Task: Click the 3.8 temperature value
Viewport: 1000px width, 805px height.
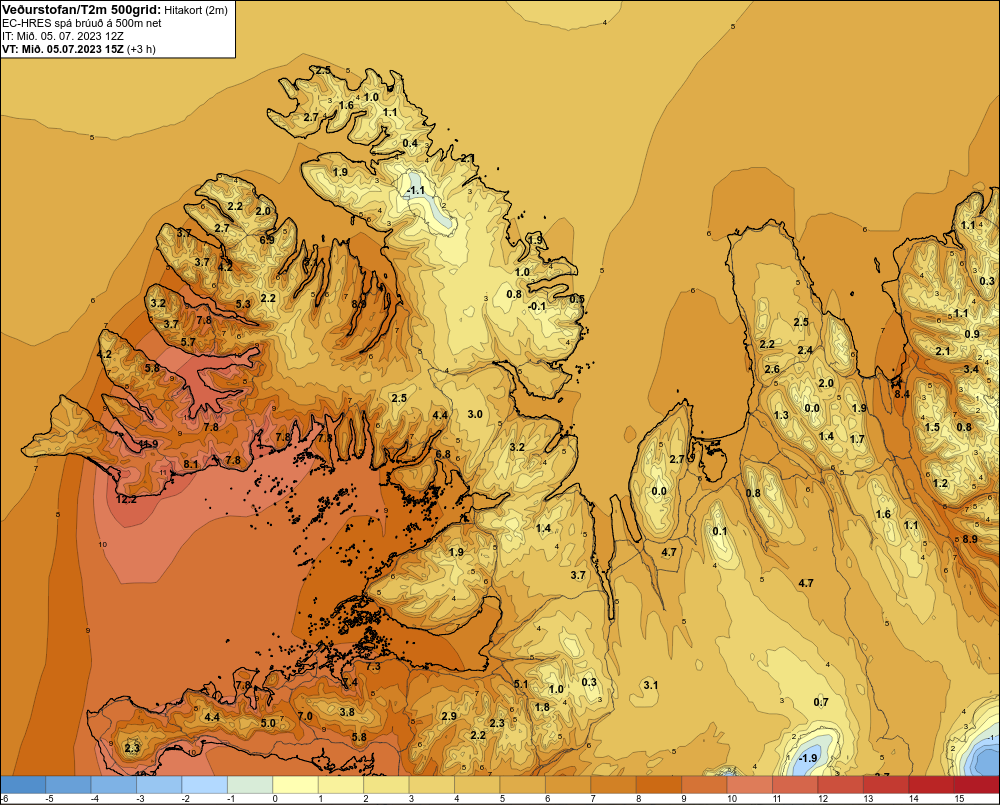Action: point(347,712)
